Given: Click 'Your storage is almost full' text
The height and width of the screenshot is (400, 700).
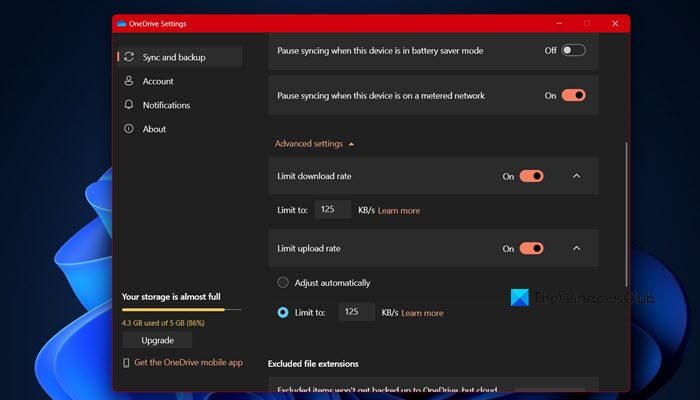Looking at the screenshot, I should point(171,297).
